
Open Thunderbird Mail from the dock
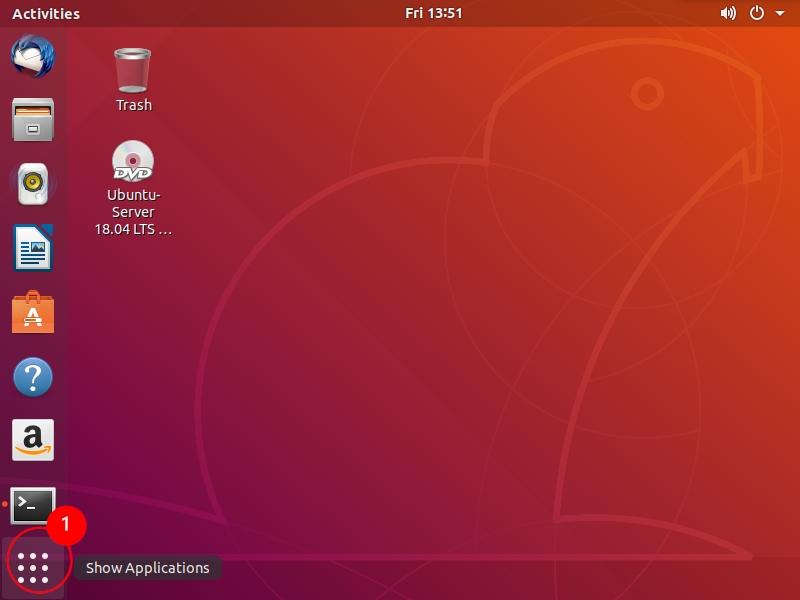pos(32,56)
